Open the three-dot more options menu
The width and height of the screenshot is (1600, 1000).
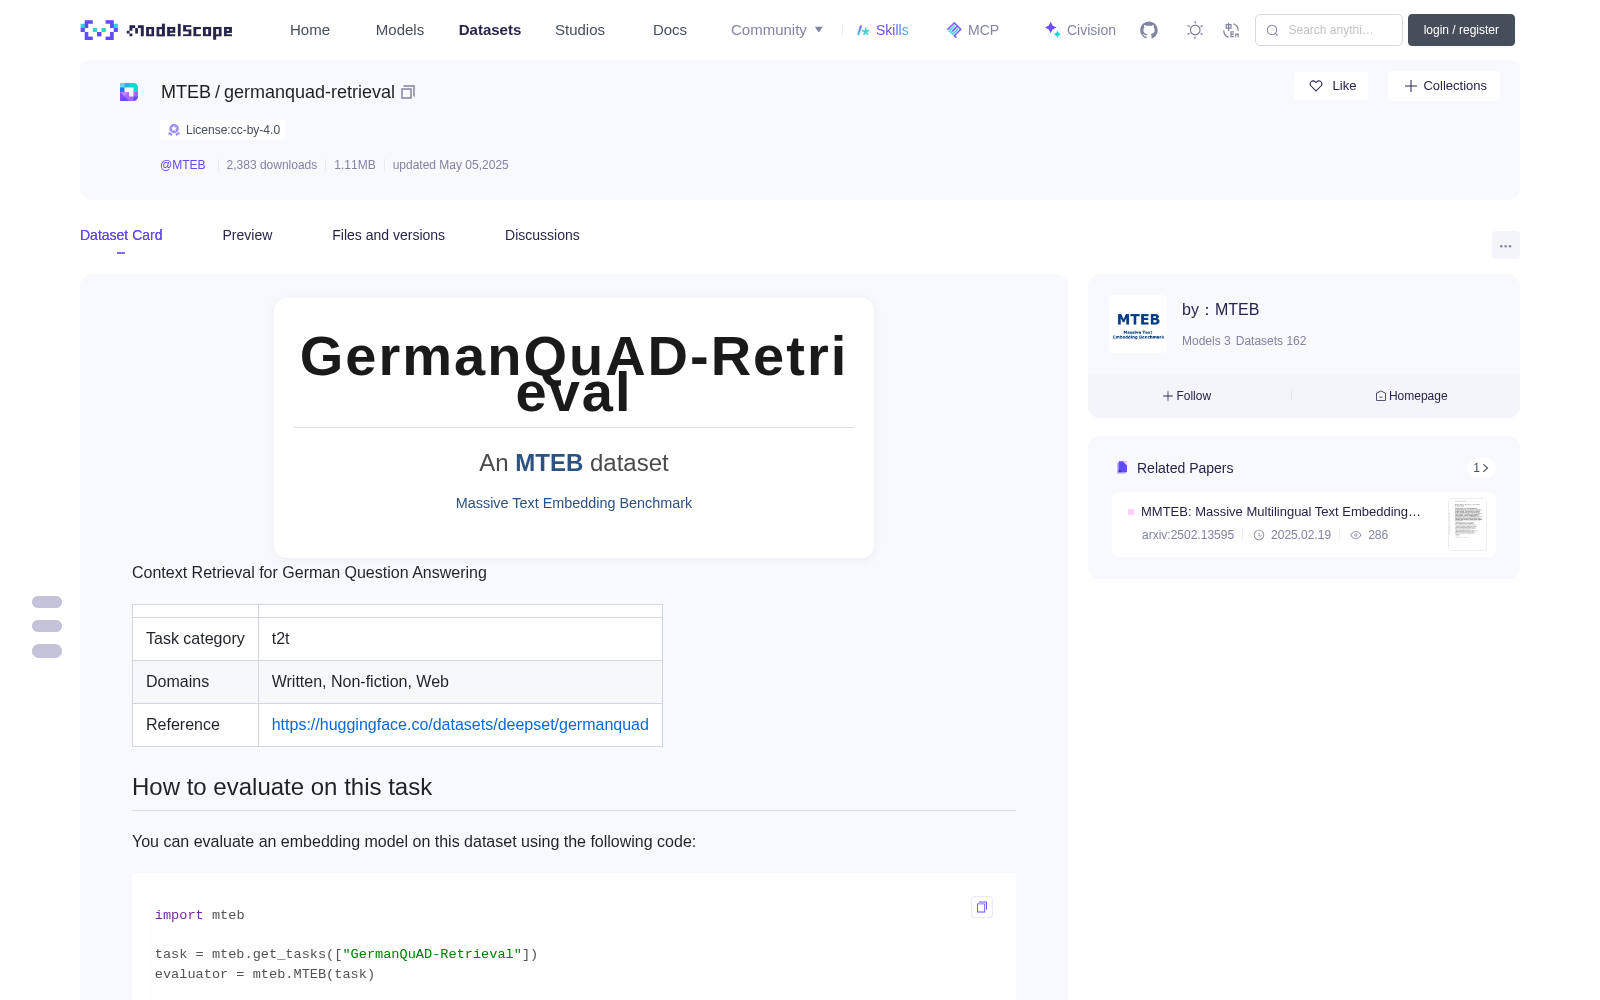1506,245
